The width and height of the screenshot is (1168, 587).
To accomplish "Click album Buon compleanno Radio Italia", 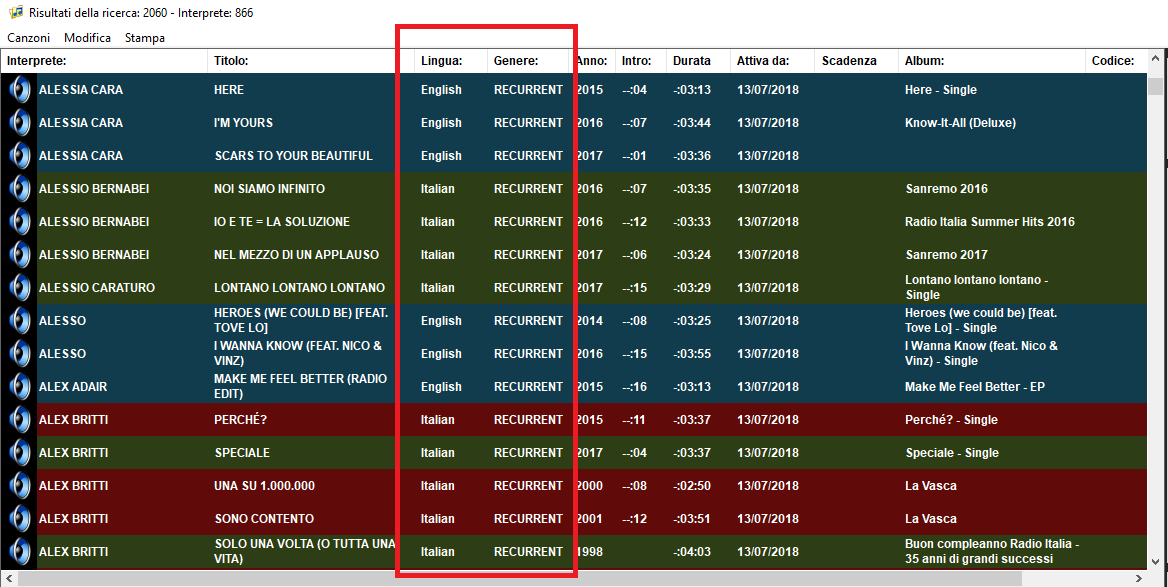I will click(992, 551).
